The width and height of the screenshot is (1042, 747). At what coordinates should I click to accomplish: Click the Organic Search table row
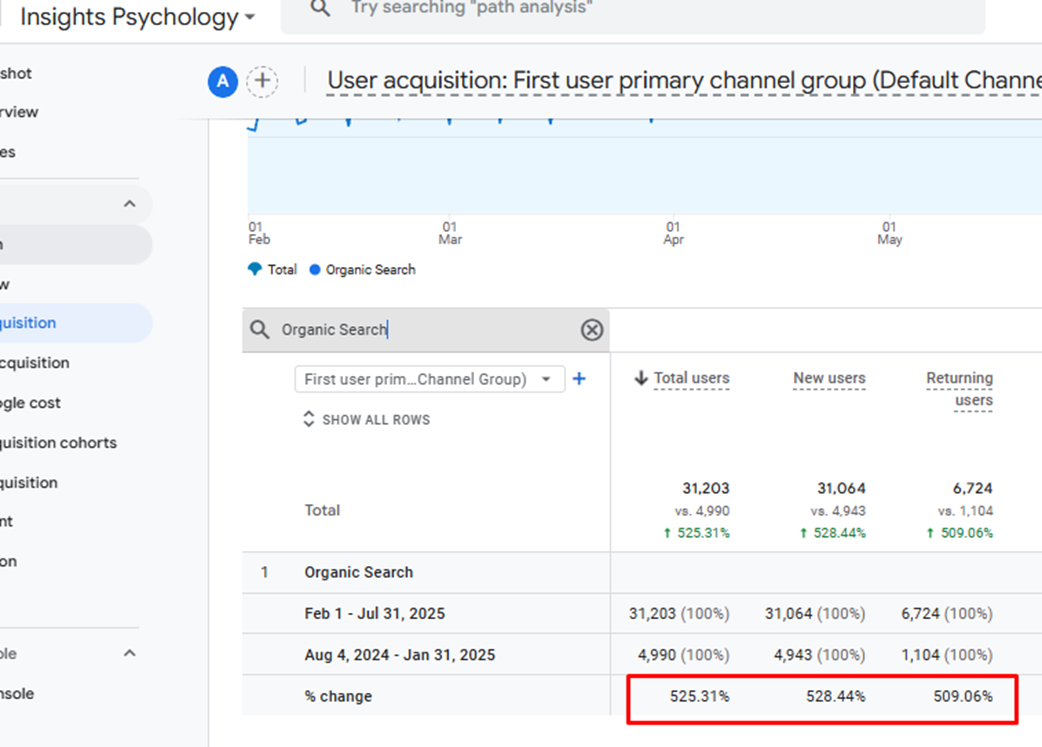(358, 572)
